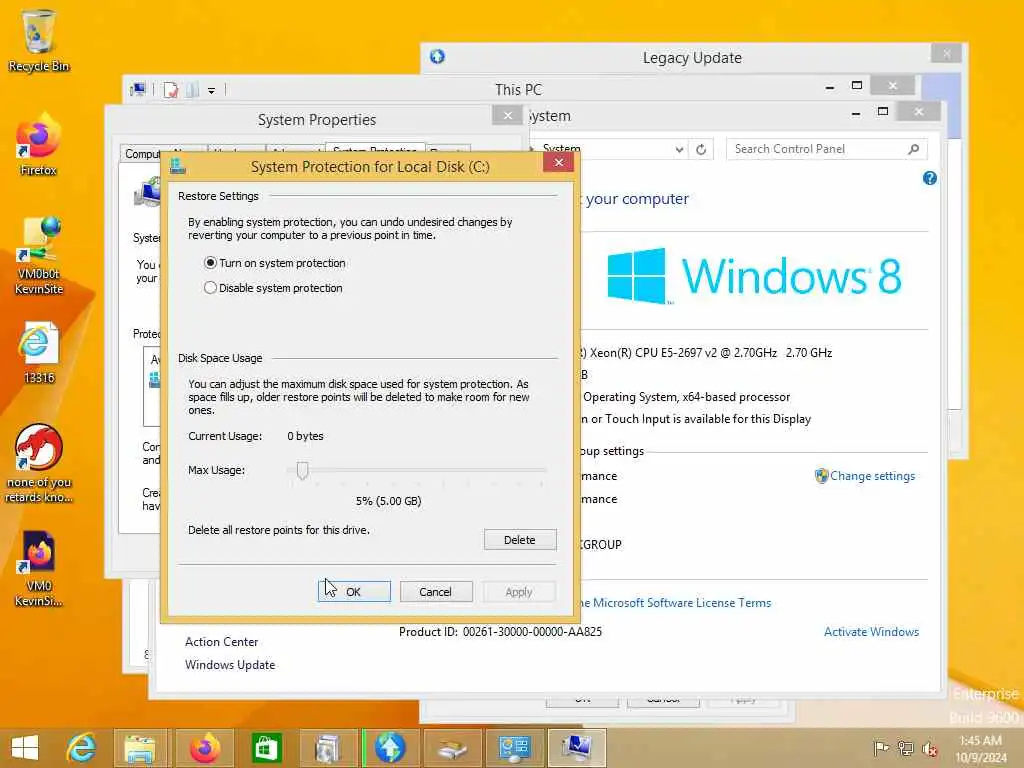The image size is (1024, 768).
Task: Select the 'none of you' desktop shortcut
Action: pyautogui.click(x=39, y=464)
